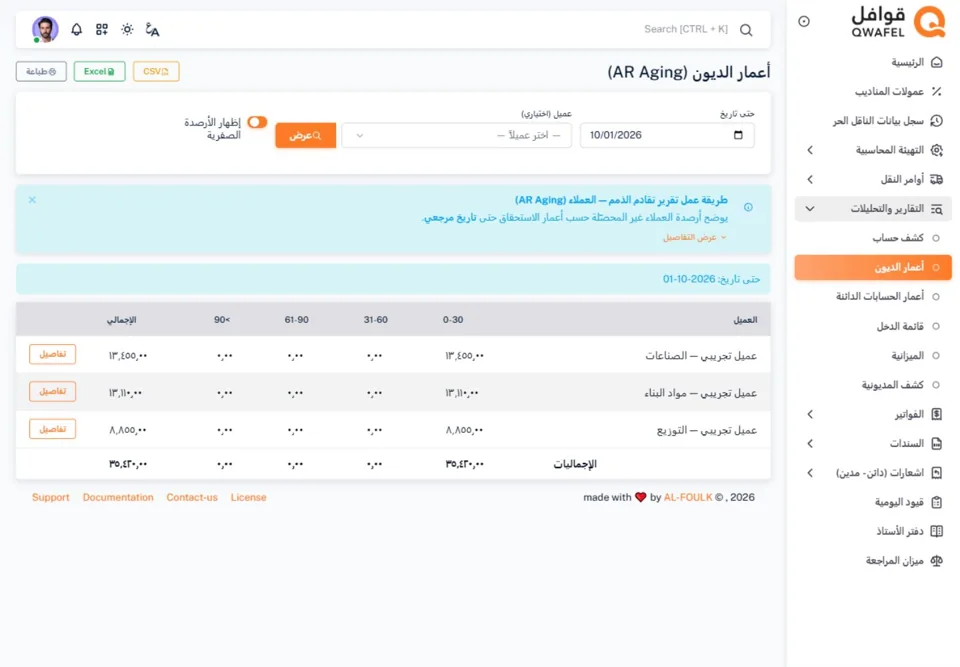The height and width of the screenshot is (667, 960).
Task: Open the notifications bell icon
Action: (77, 29)
